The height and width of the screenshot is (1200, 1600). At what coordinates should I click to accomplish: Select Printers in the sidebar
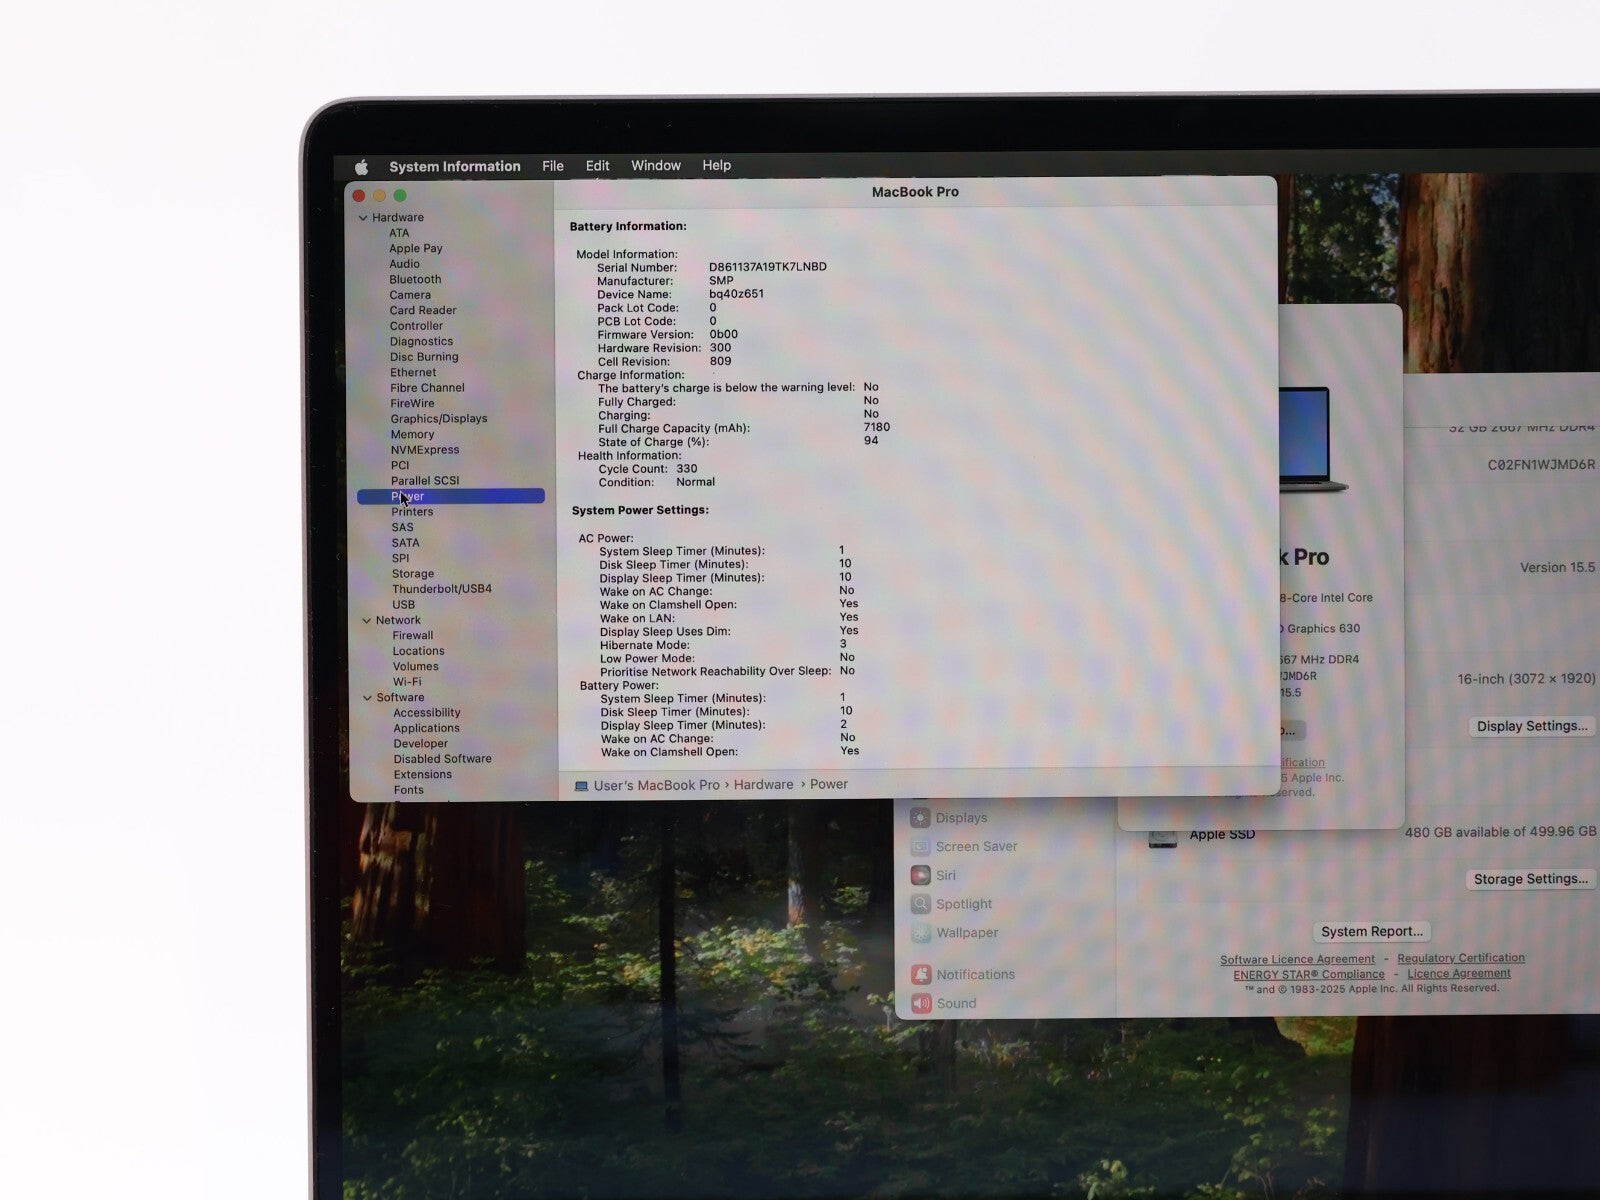point(412,512)
